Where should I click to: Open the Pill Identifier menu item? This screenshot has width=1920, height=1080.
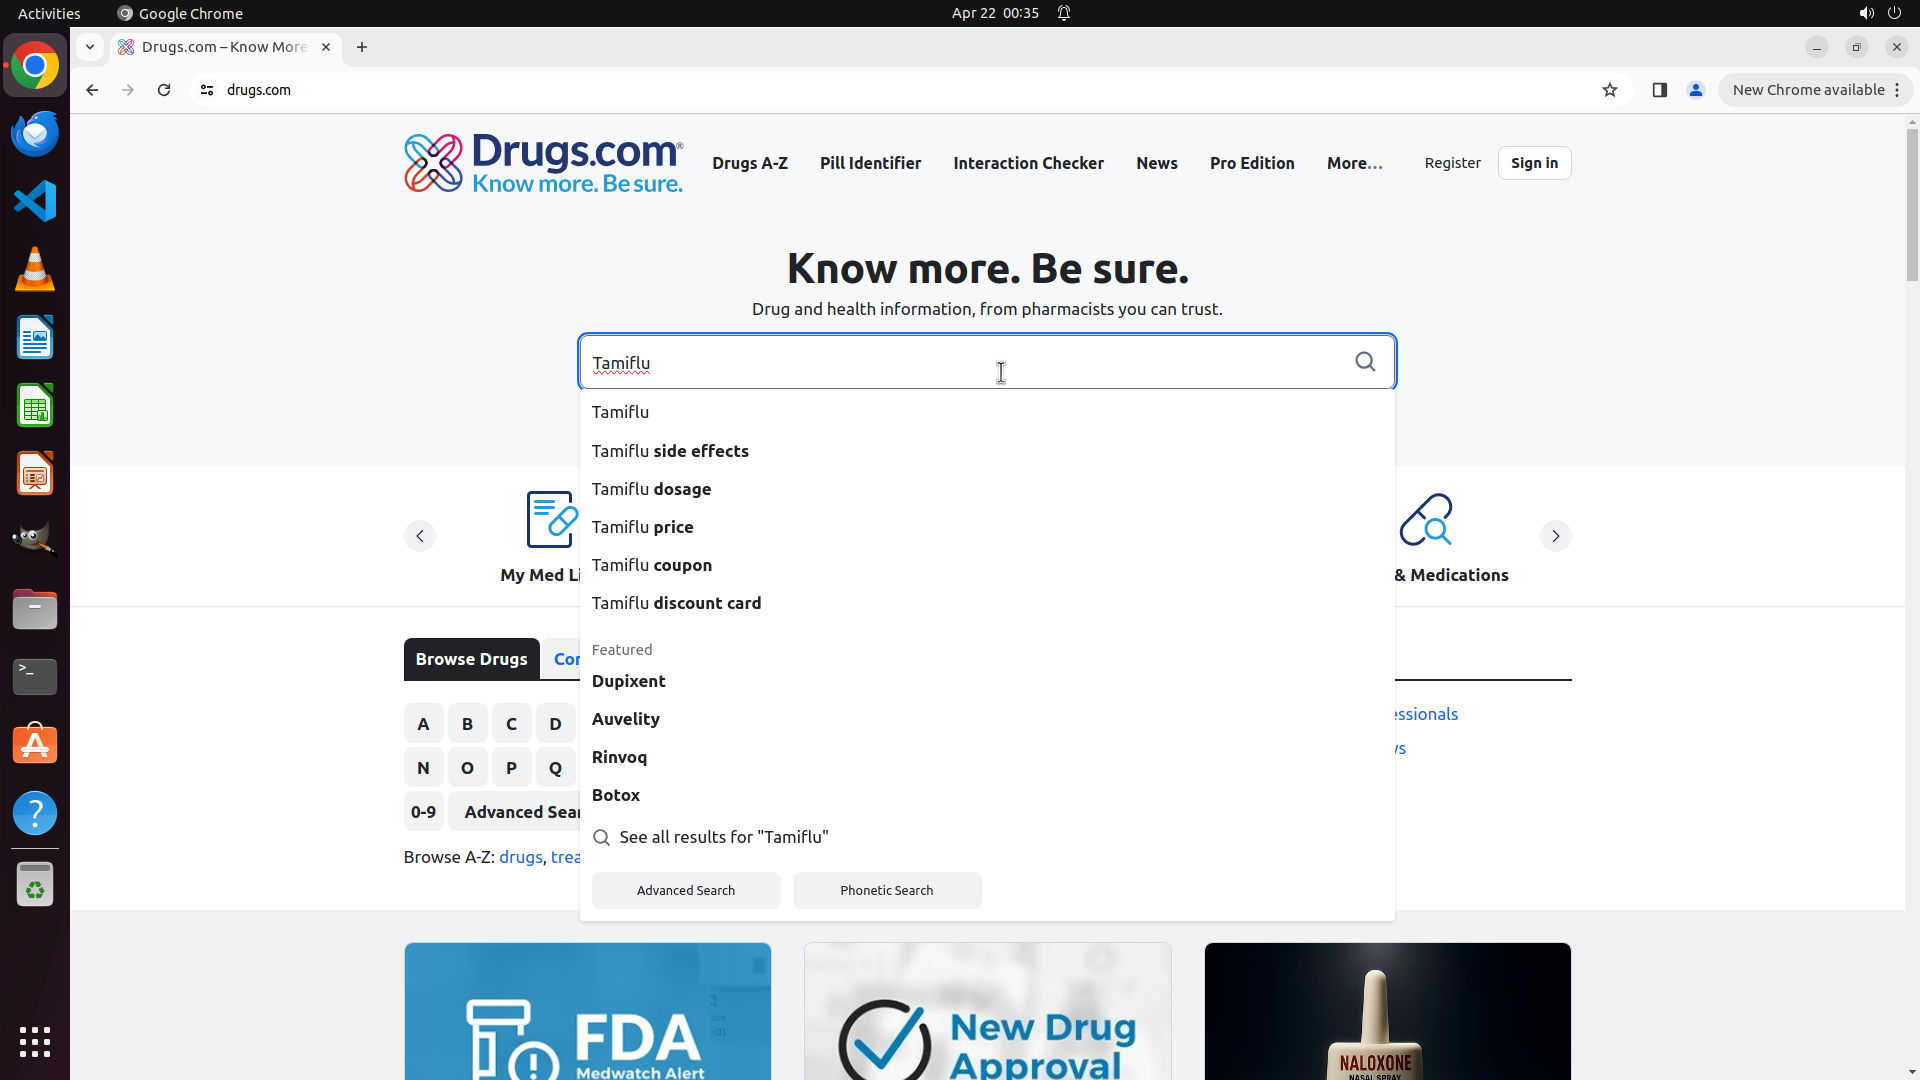(x=870, y=163)
